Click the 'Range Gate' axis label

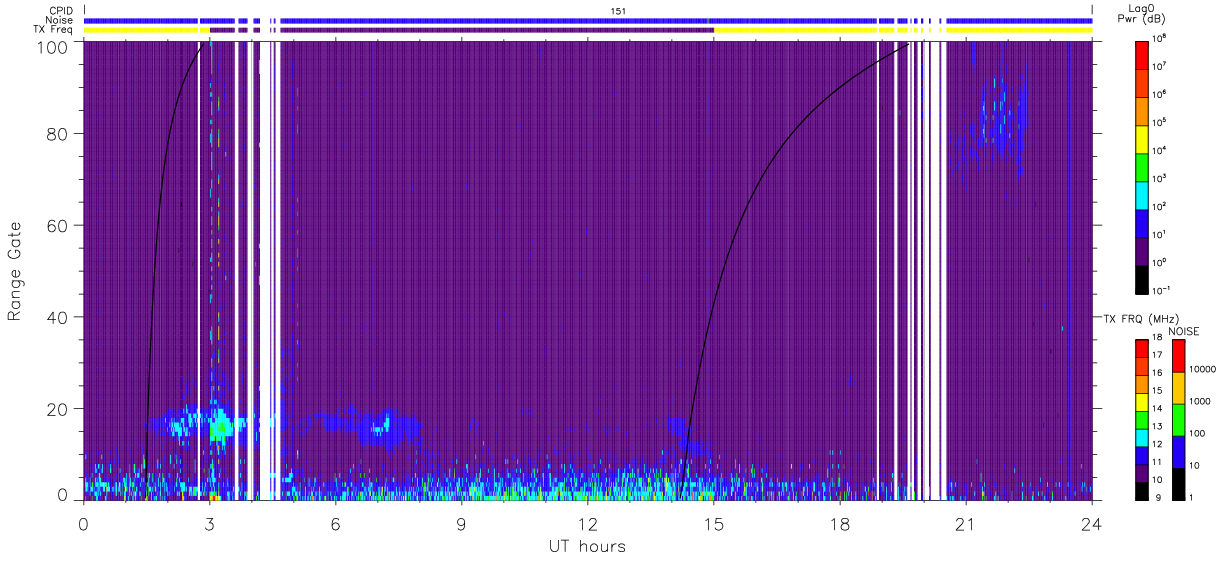click(15, 272)
